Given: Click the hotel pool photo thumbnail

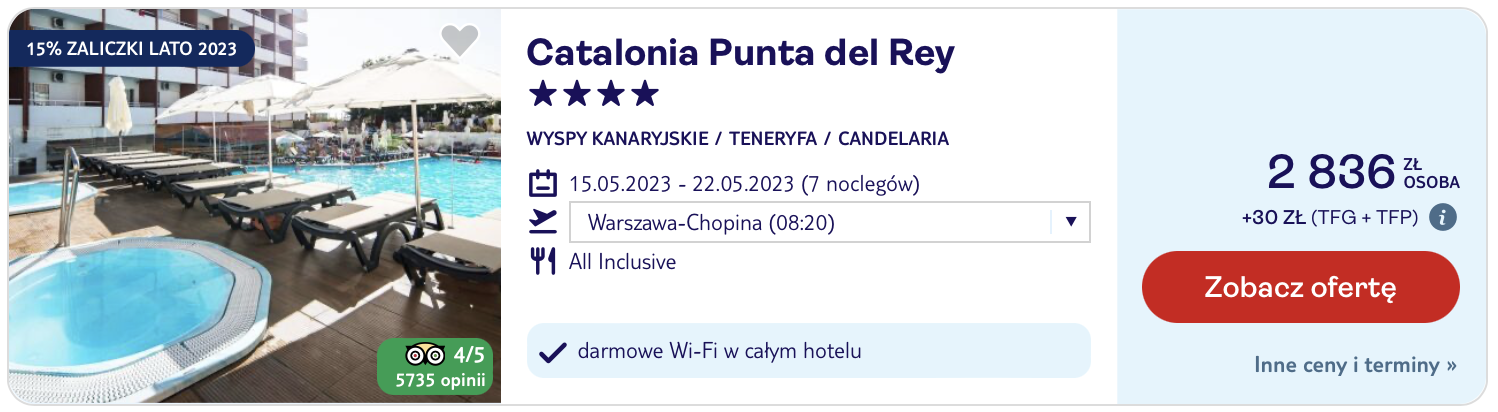Looking at the screenshot, I should coord(254,206).
